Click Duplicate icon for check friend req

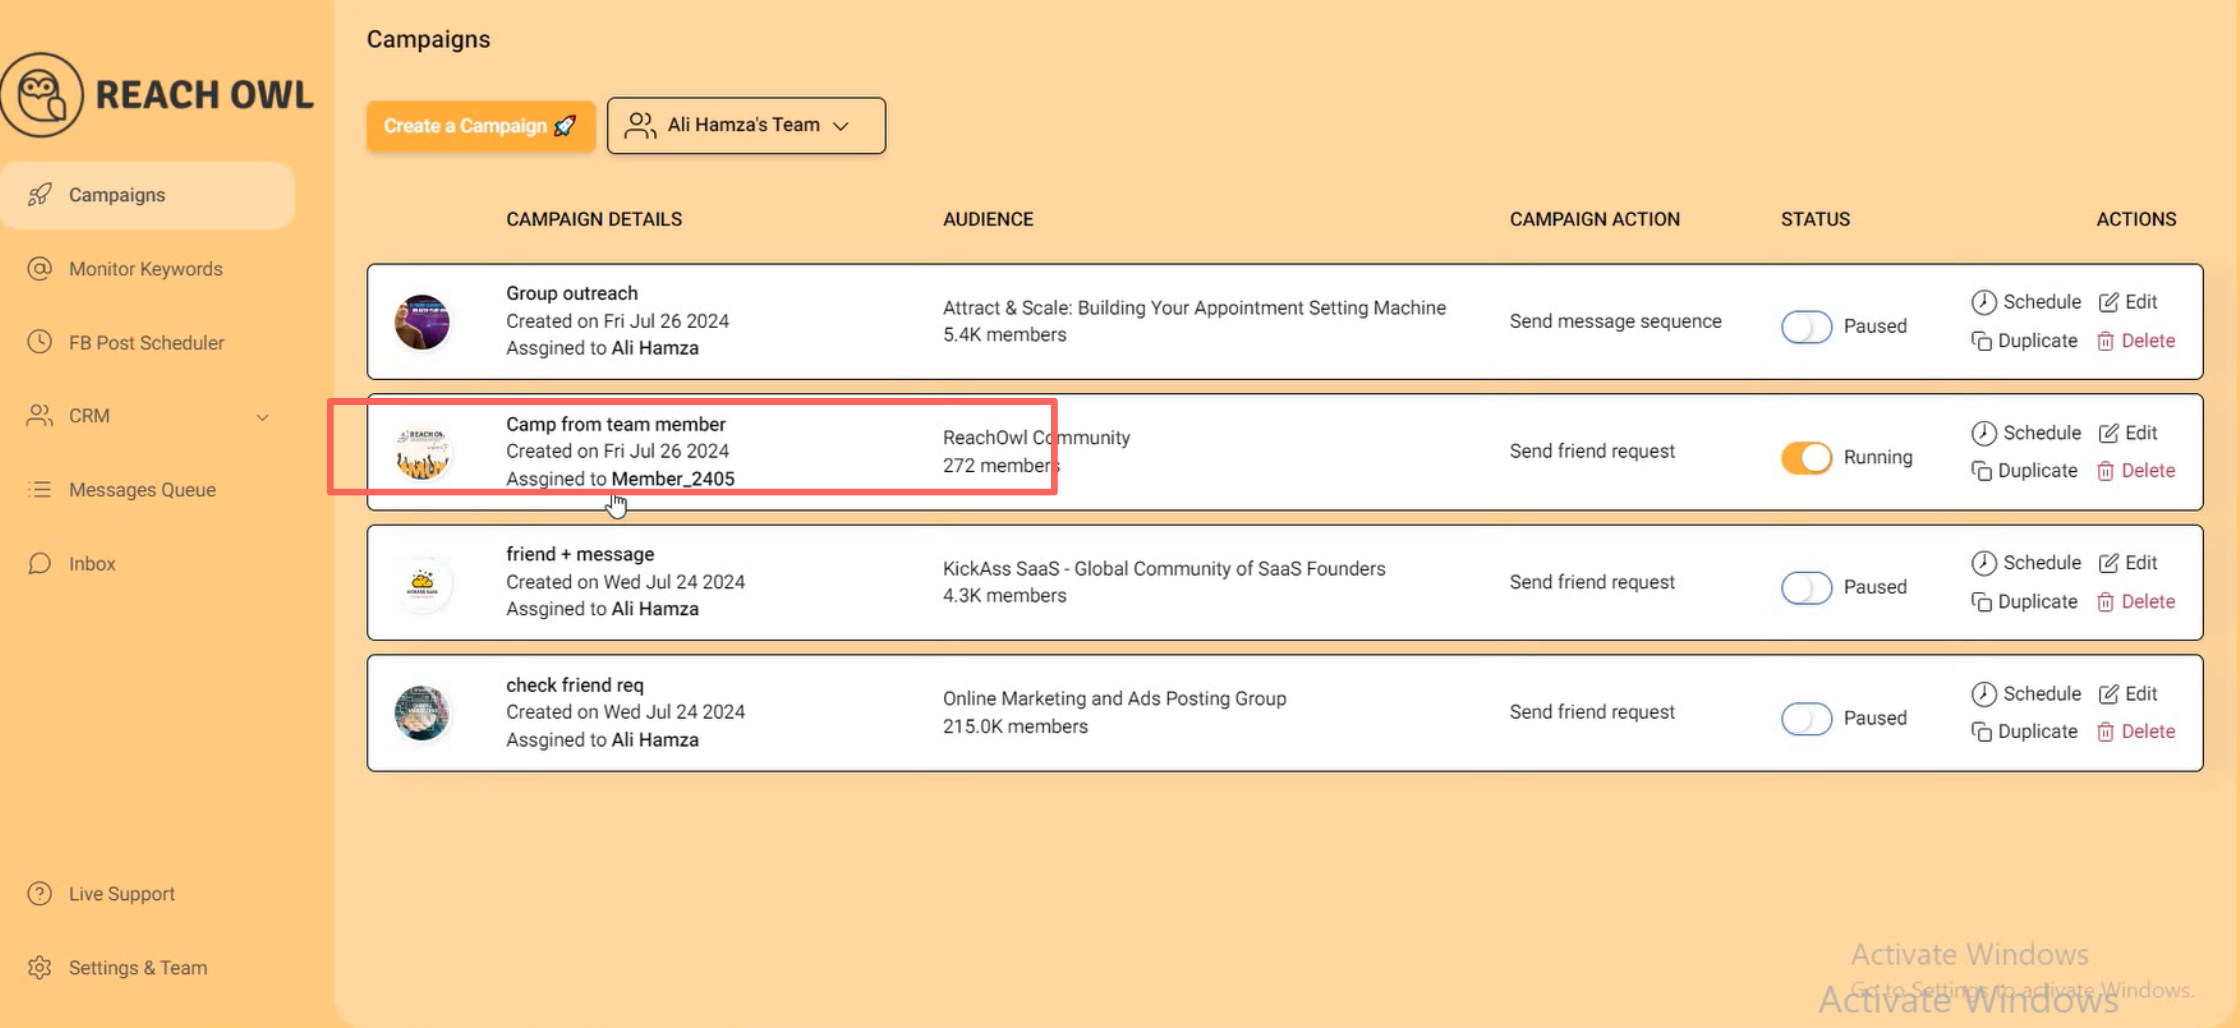point(1981,732)
